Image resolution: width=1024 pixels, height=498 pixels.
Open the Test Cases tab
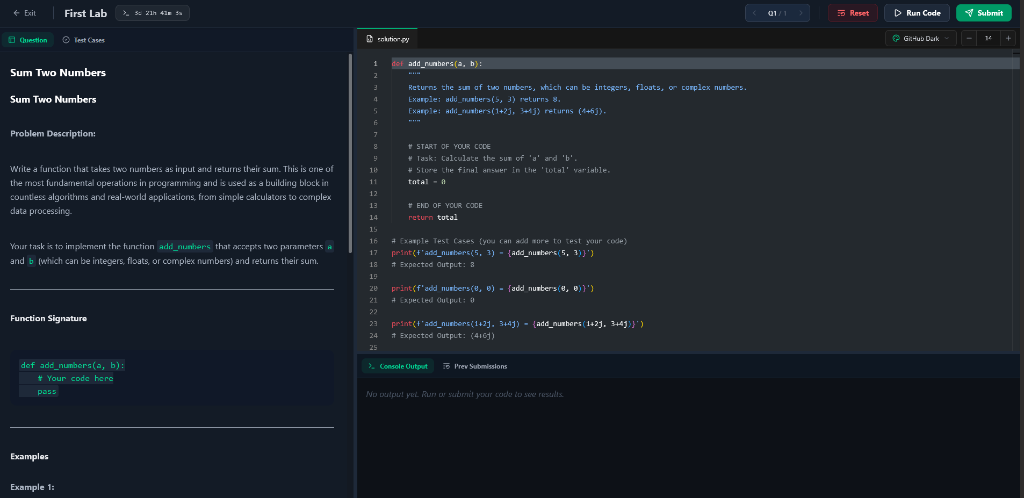coord(84,40)
